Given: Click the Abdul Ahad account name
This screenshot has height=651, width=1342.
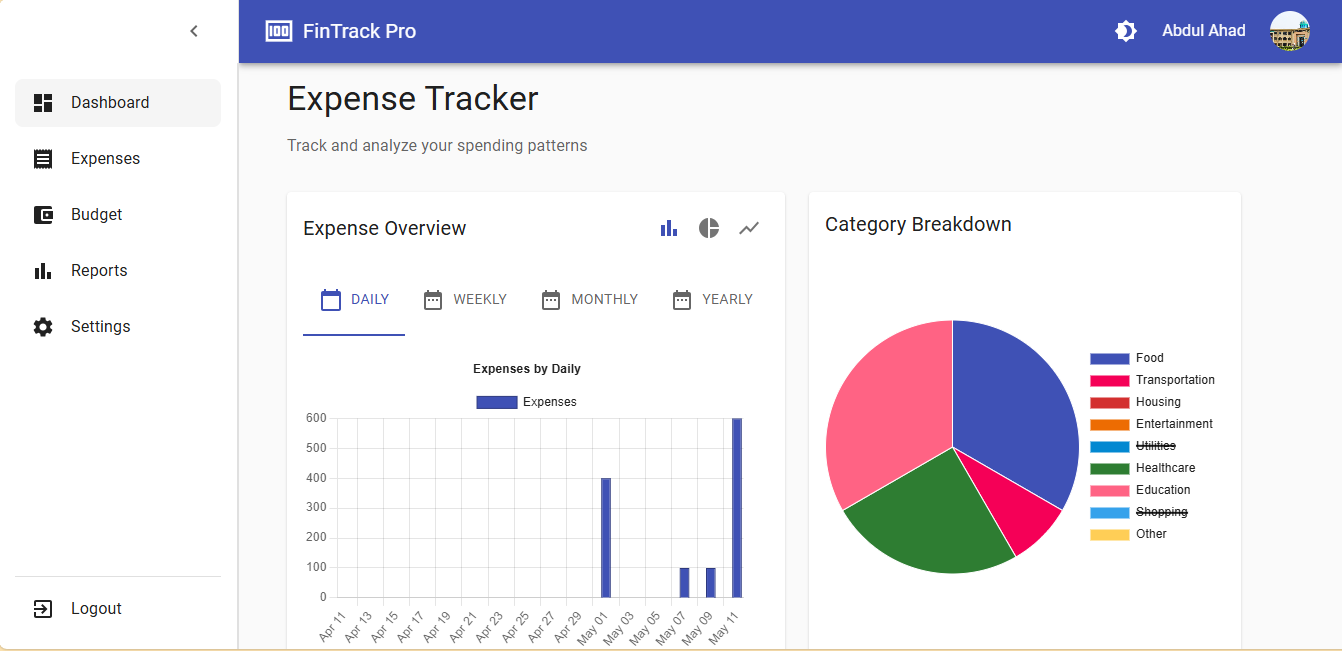Looking at the screenshot, I should point(1203,30).
